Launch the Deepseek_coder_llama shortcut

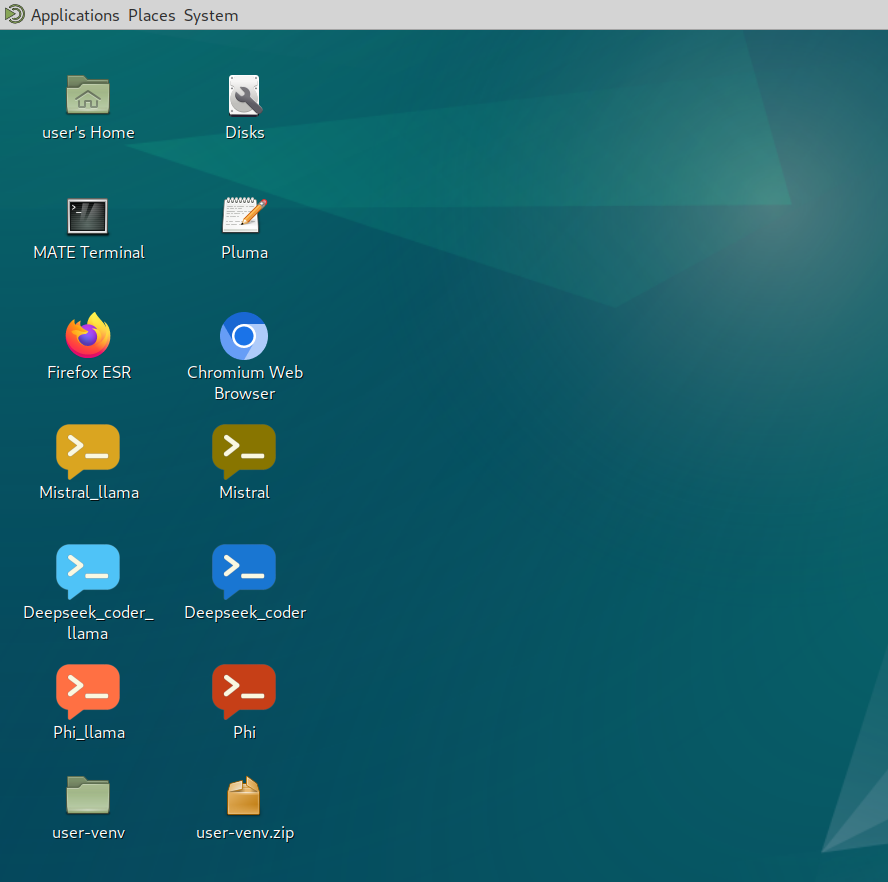click(88, 570)
